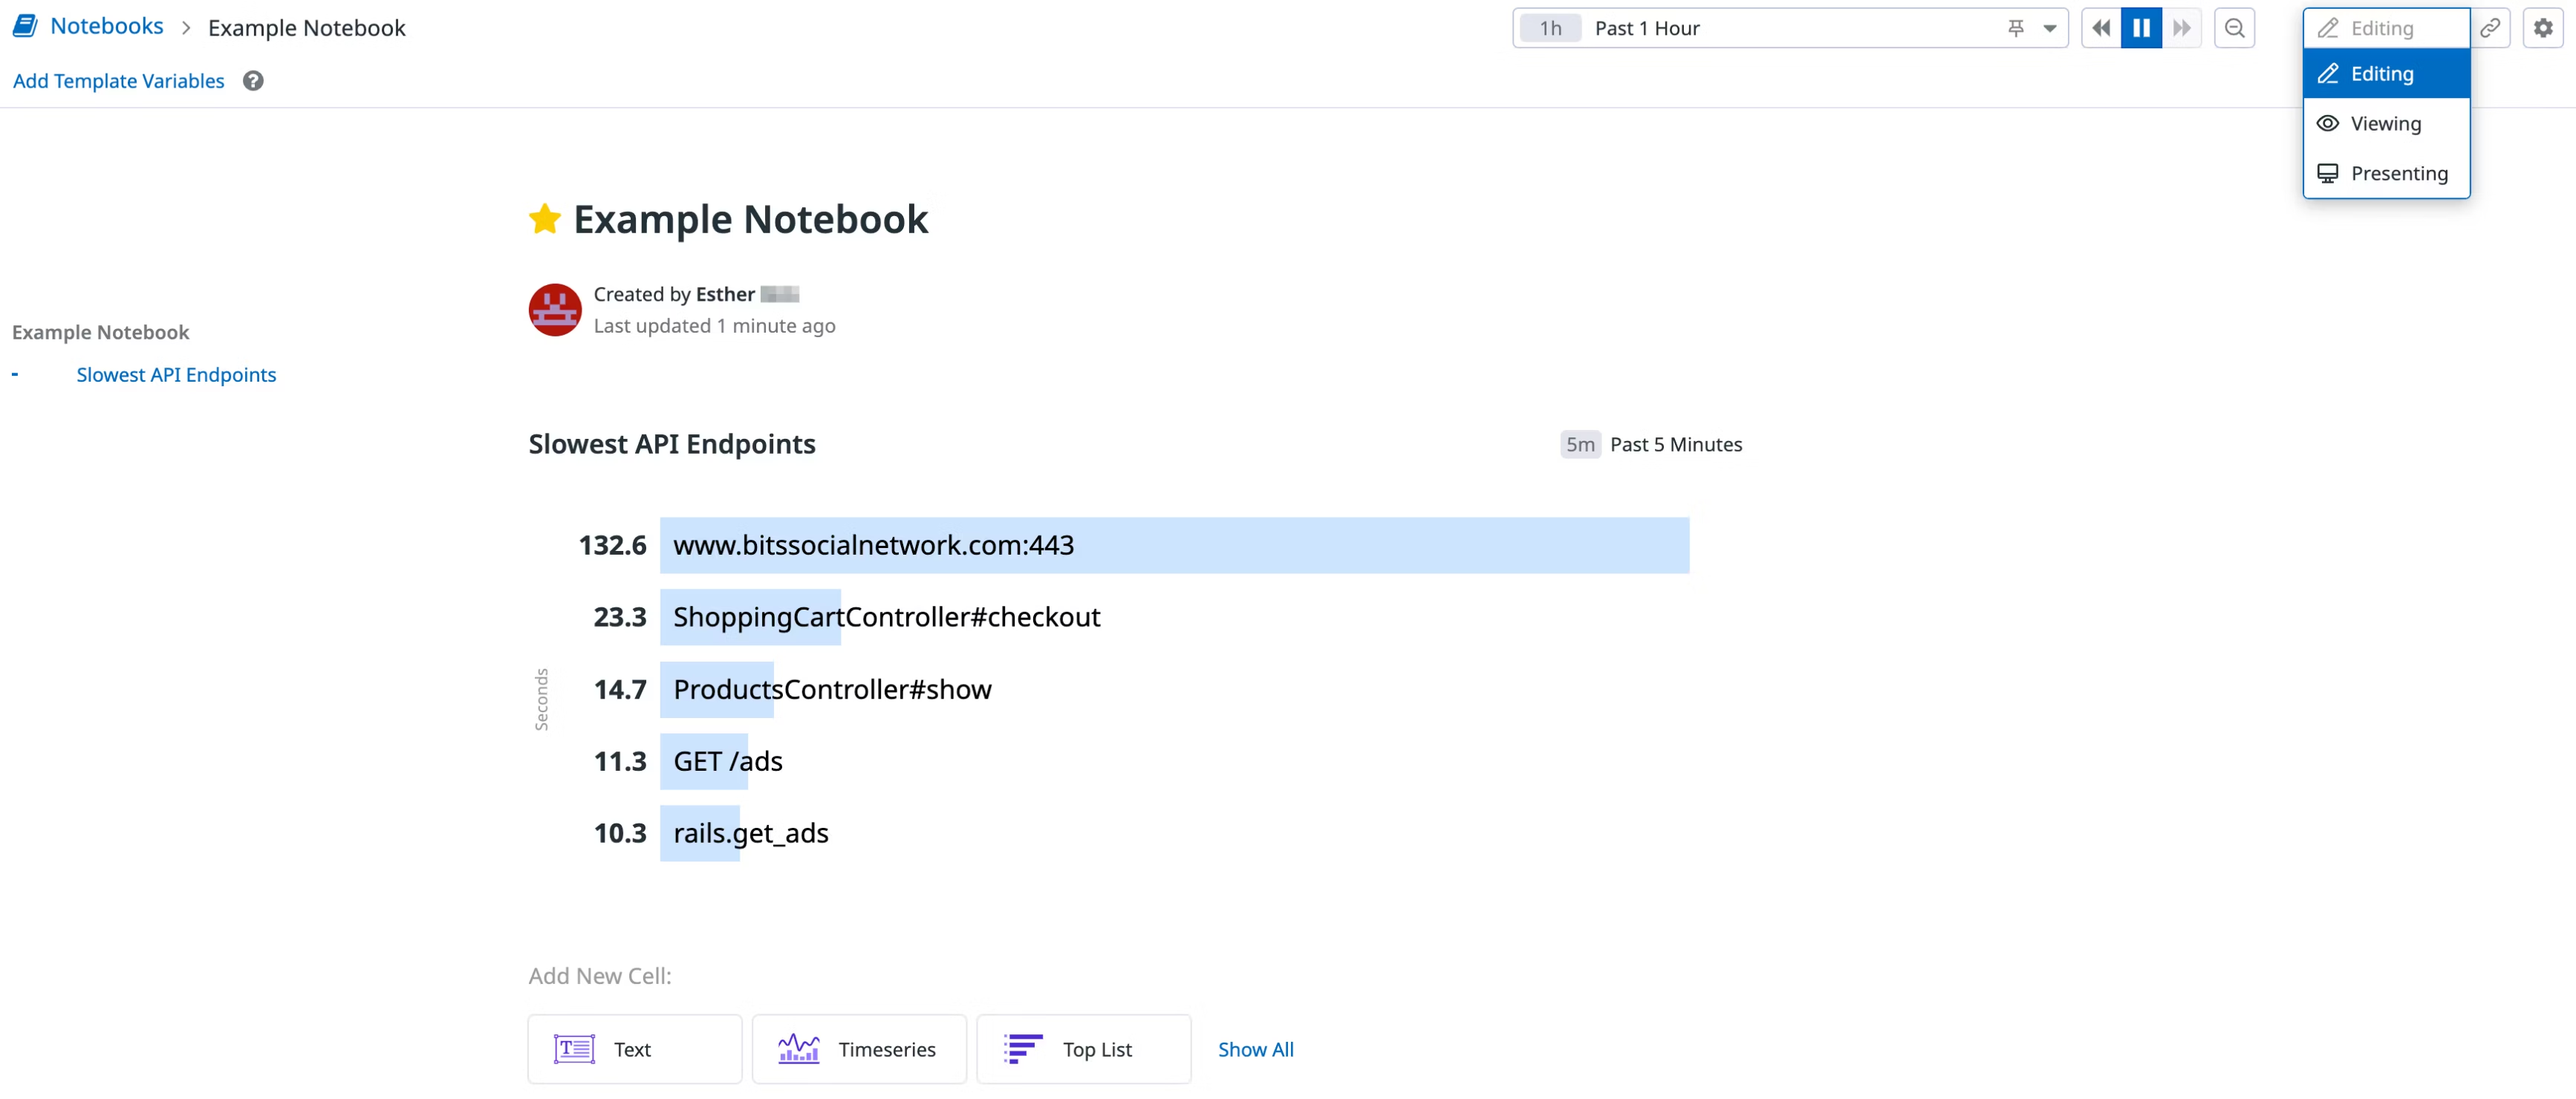
Task: Open the template variables help icon
Action: point(253,81)
